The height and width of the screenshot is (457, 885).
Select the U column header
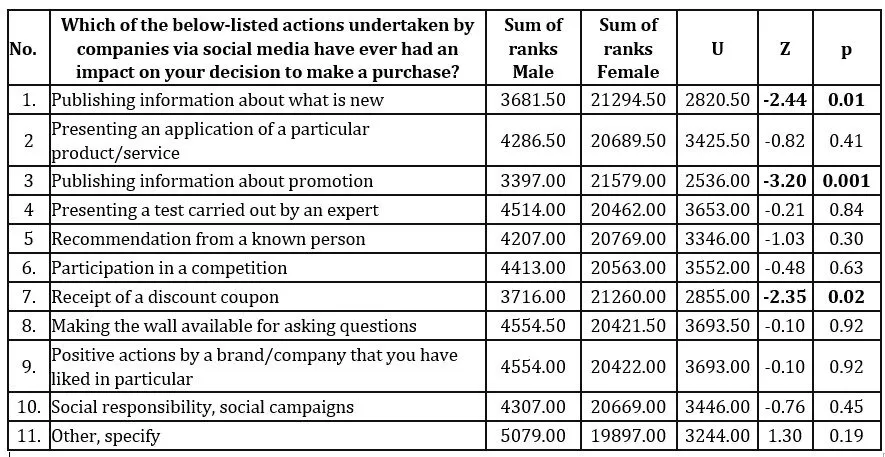point(717,48)
